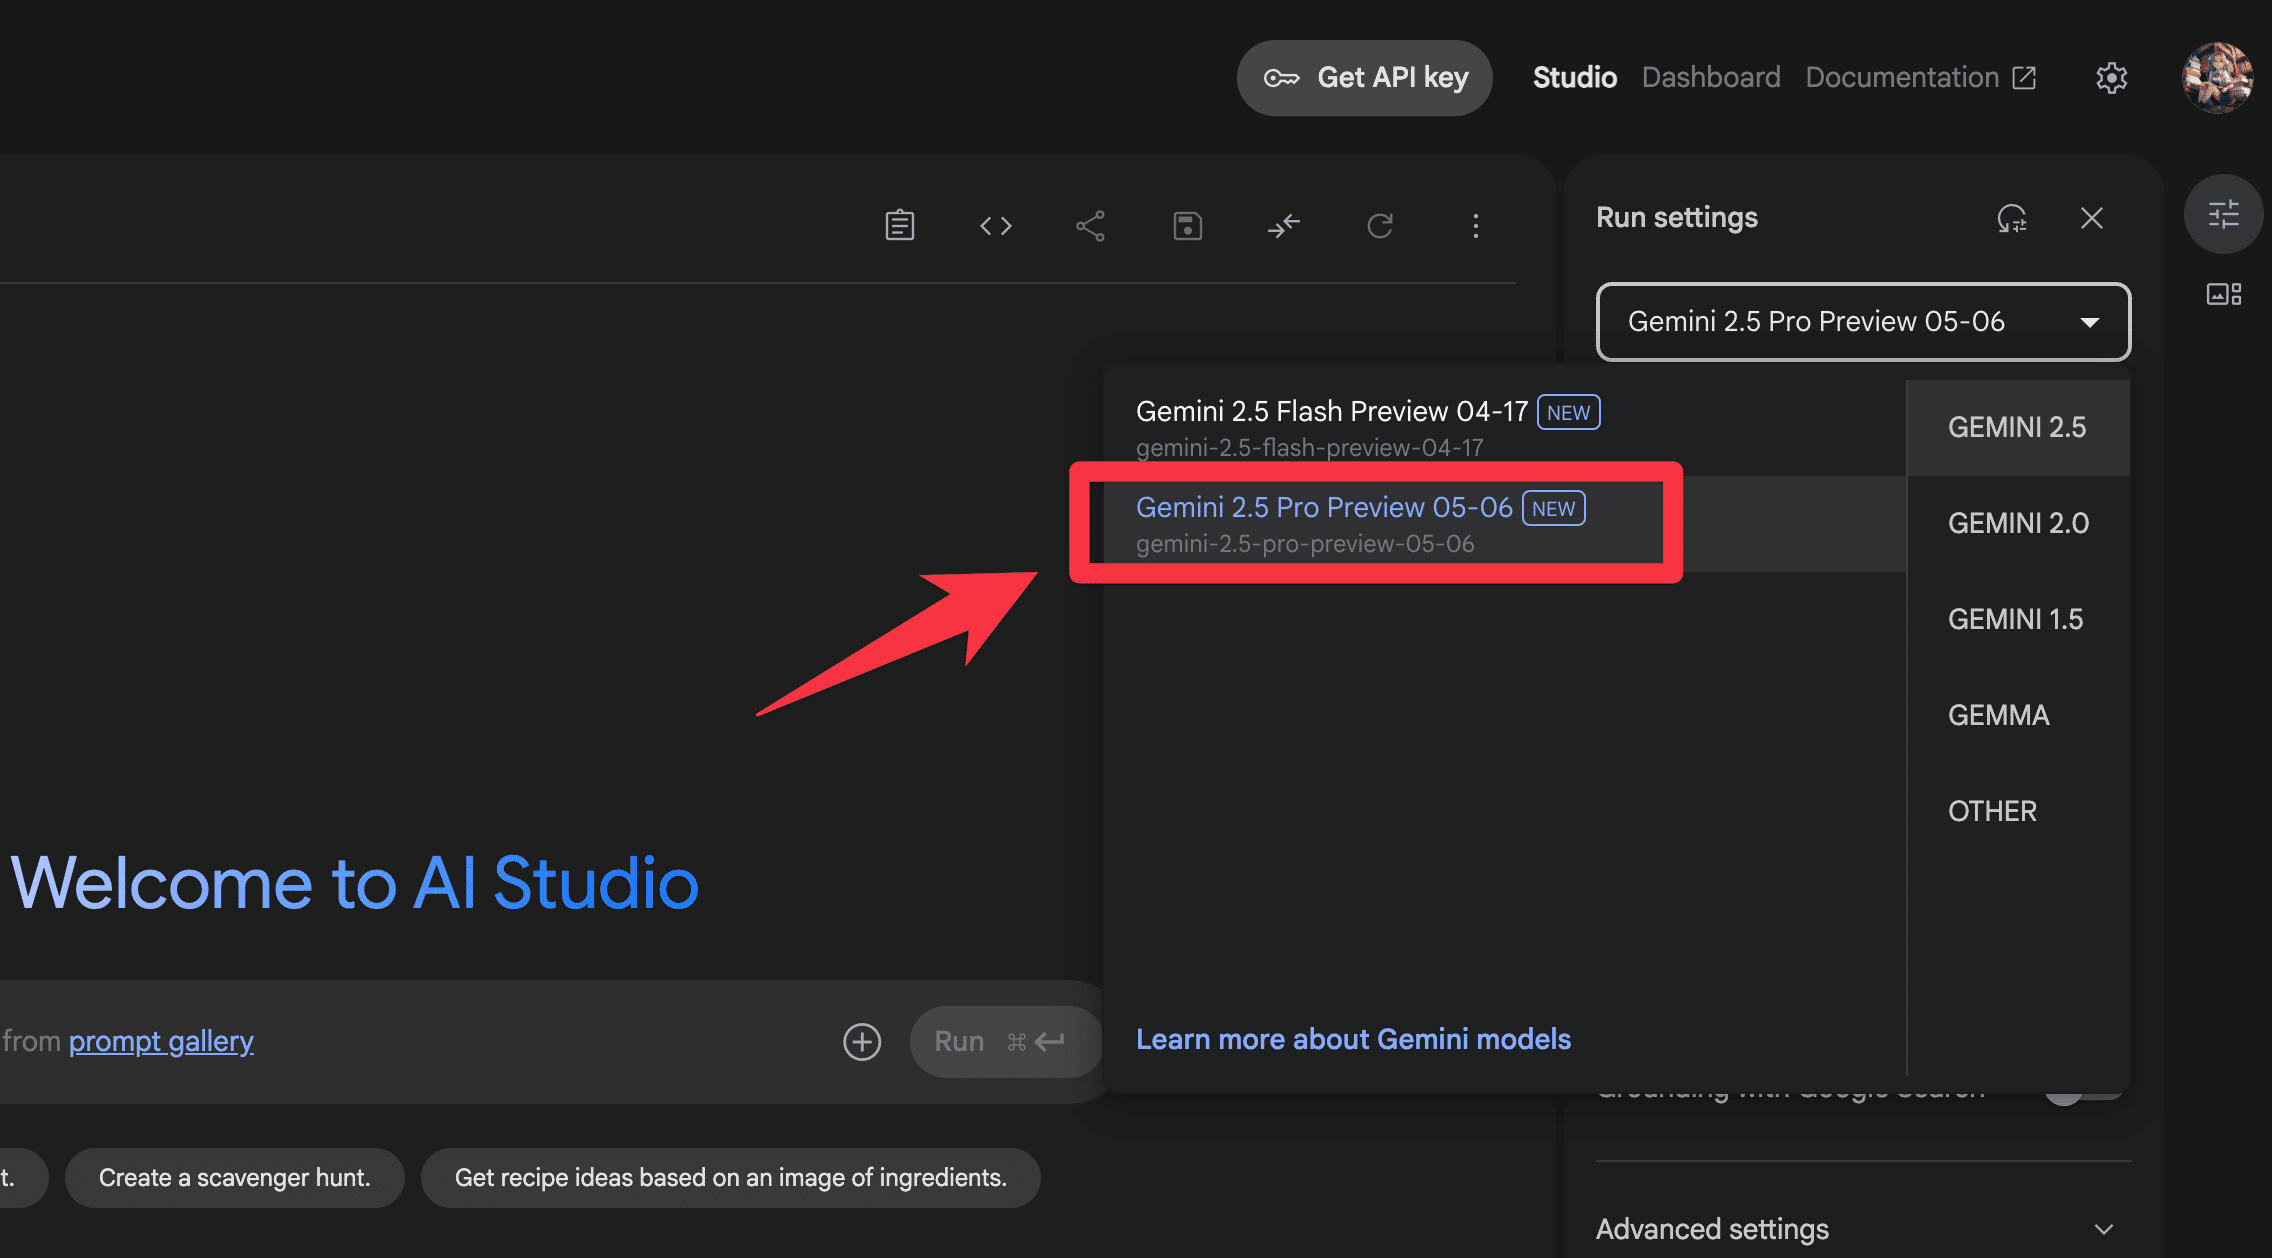
Task: Select the GEMINI 2.0 model category
Action: click(x=2018, y=523)
